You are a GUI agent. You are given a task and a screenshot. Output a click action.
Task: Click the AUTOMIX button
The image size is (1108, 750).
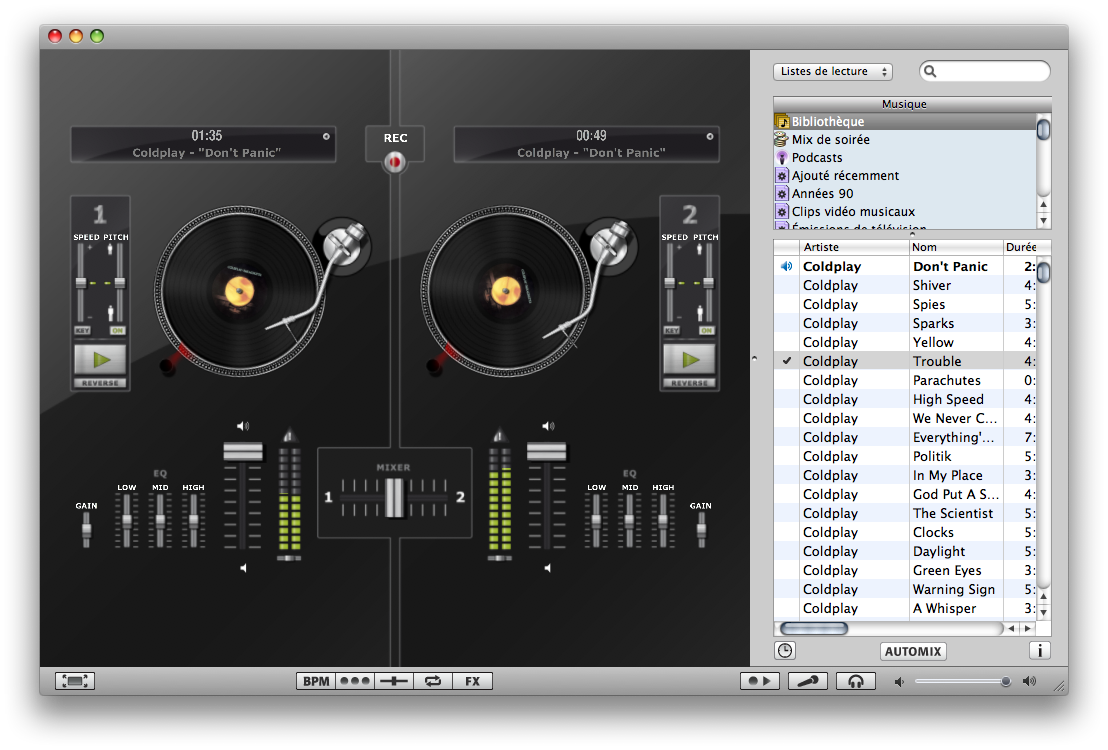[x=913, y=651]
